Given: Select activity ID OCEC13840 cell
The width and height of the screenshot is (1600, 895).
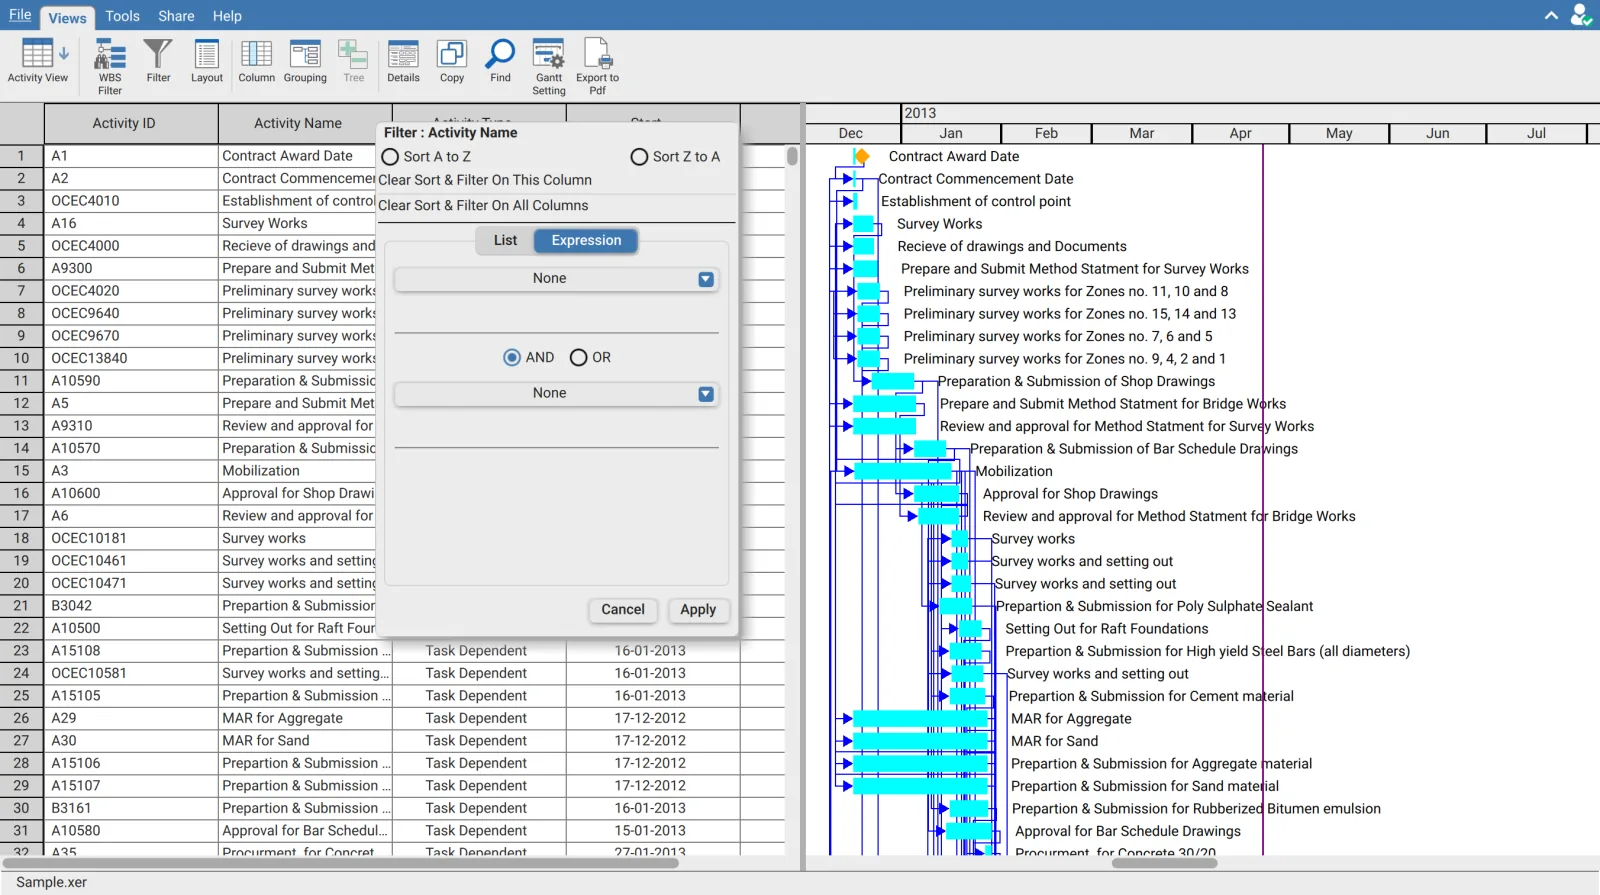Looking at the screenshot, I should (x=131, y=358).
